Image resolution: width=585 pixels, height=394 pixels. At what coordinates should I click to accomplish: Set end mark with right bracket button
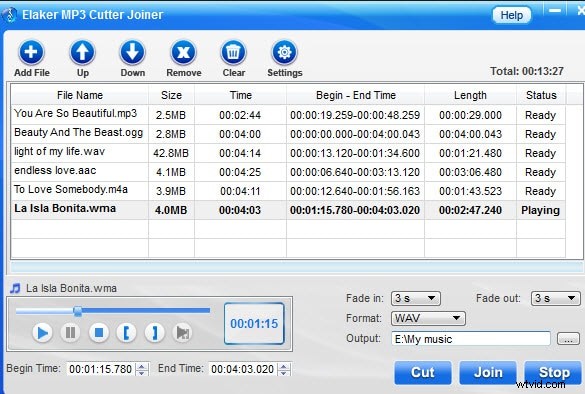tap(154, 332)
